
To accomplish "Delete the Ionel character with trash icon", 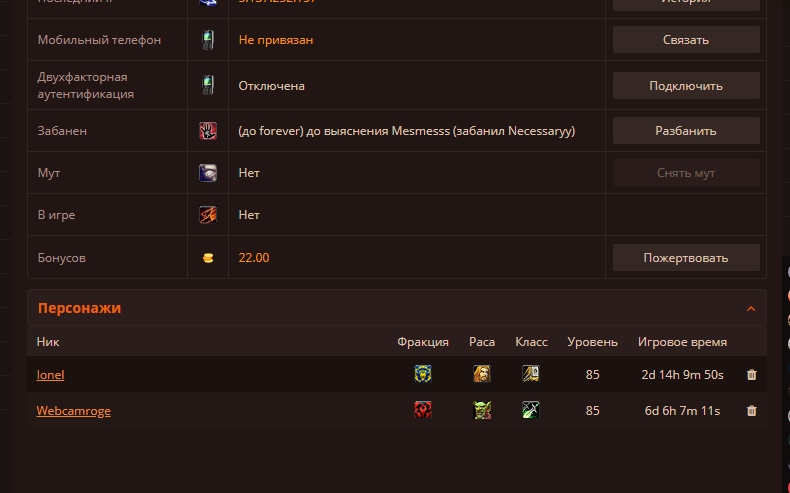I will pyautogui.click(x=751, y=375).
